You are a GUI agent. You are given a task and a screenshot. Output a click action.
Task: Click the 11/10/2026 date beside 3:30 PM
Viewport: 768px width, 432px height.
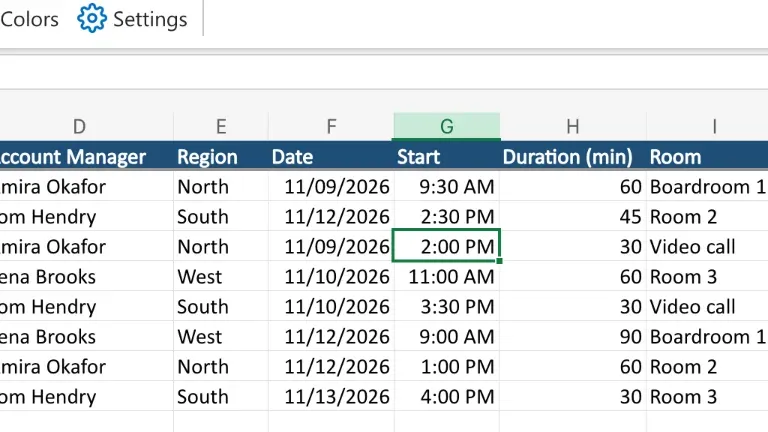[x=331, y=307]
